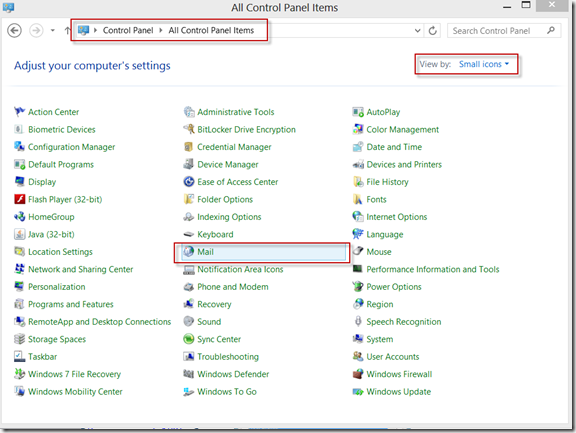Expand the View by Small icons dropdown
Screen dimensions: 576x433
[x=484, y=64]
